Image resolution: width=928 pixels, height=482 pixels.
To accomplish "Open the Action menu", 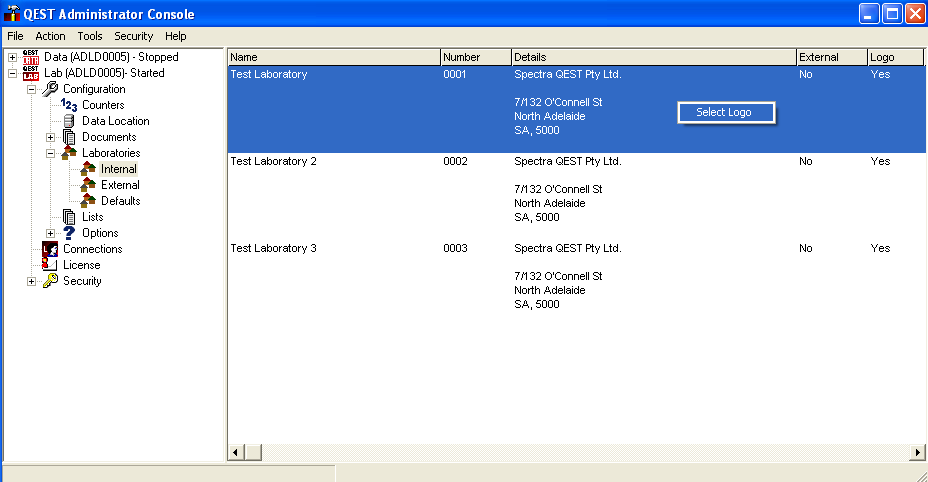I will (x=50, y=36).
